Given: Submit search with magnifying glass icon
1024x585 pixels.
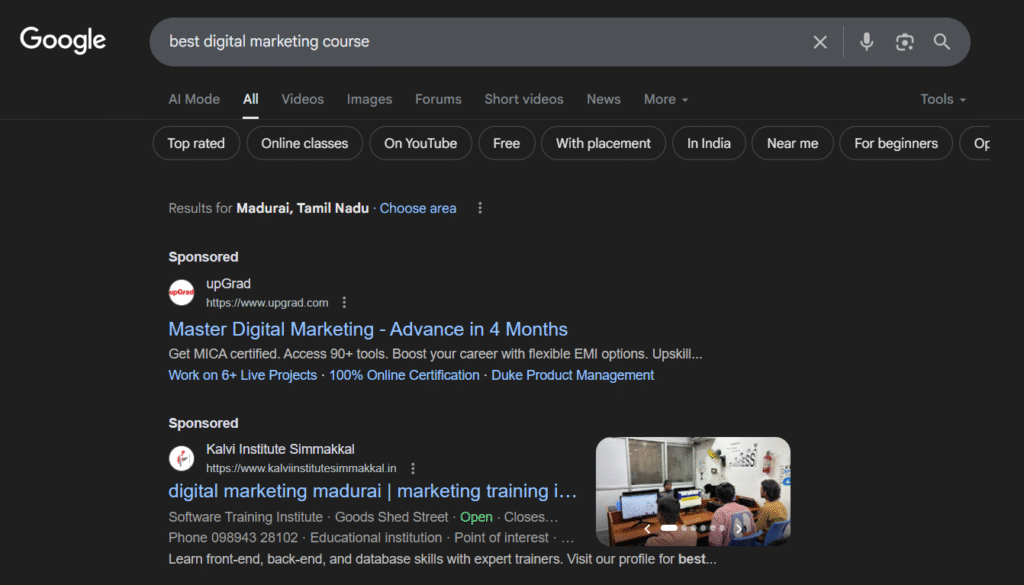Looking at the screenshot, I should pos(941,42).
